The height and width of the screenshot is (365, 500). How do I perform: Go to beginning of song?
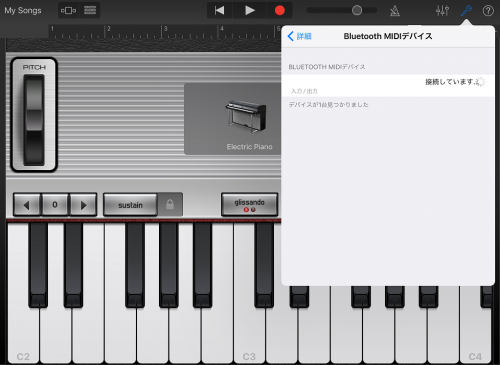tap(220, 11)
